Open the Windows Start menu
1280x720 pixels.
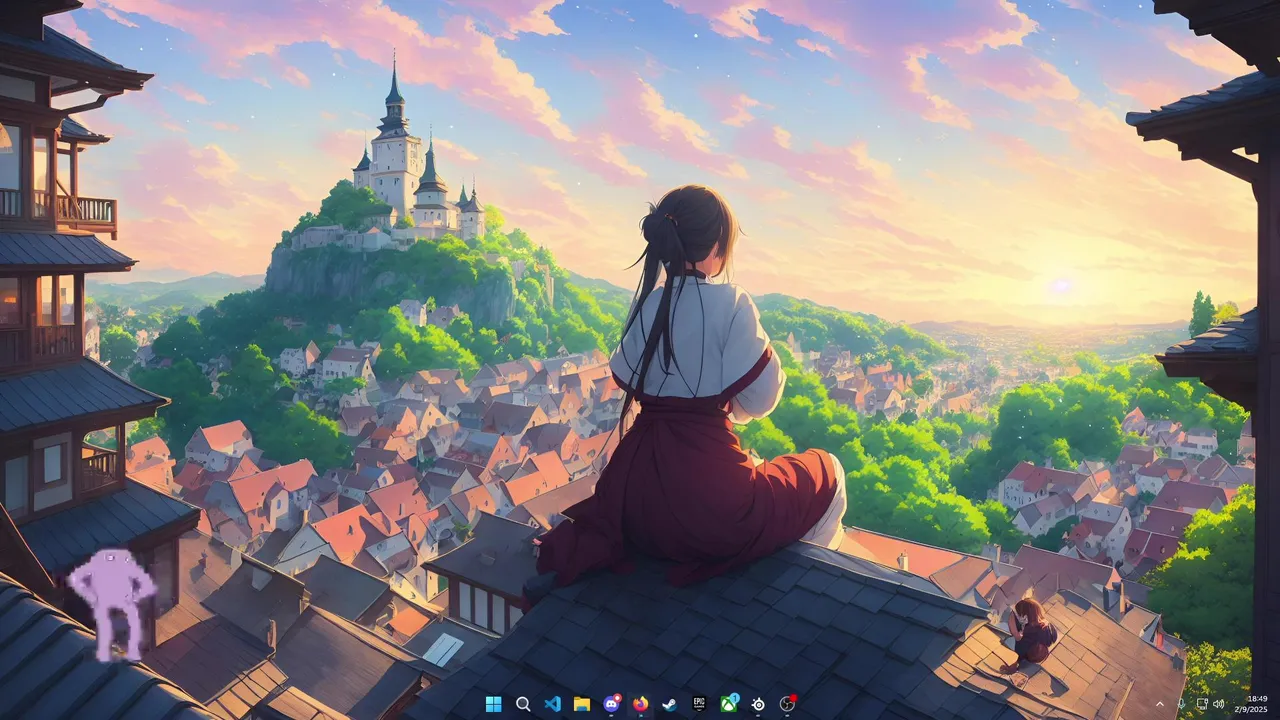coord(493,704)
